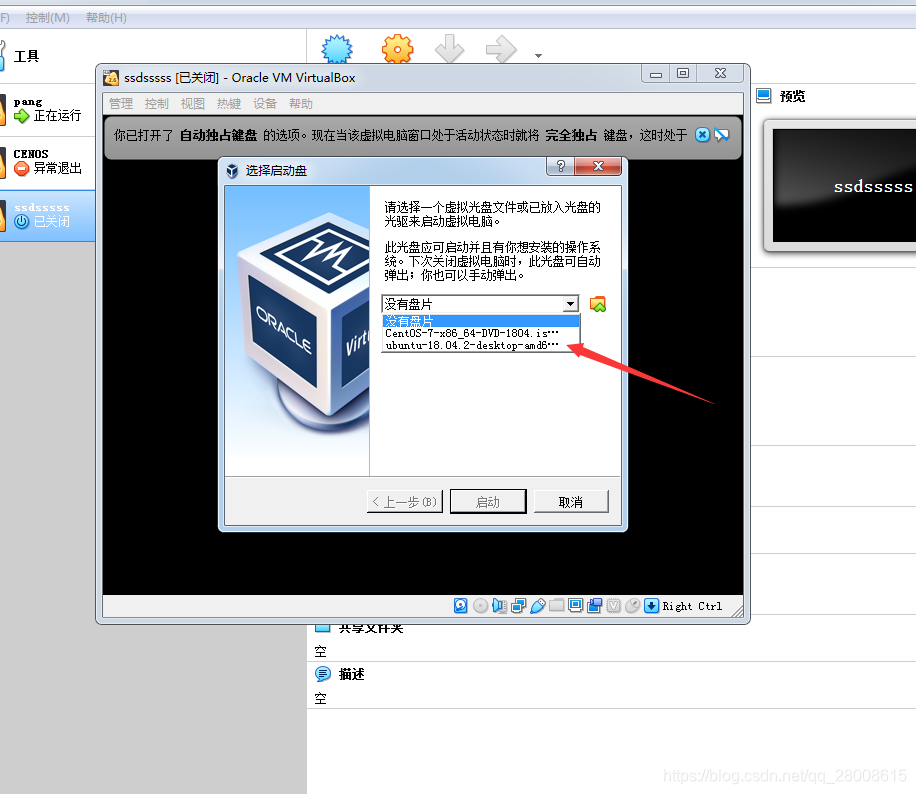Screen dimensions: 916x794
Task: Expand the Start button dropdown arrow in the Manager toolbar
Action: [538, 56]
